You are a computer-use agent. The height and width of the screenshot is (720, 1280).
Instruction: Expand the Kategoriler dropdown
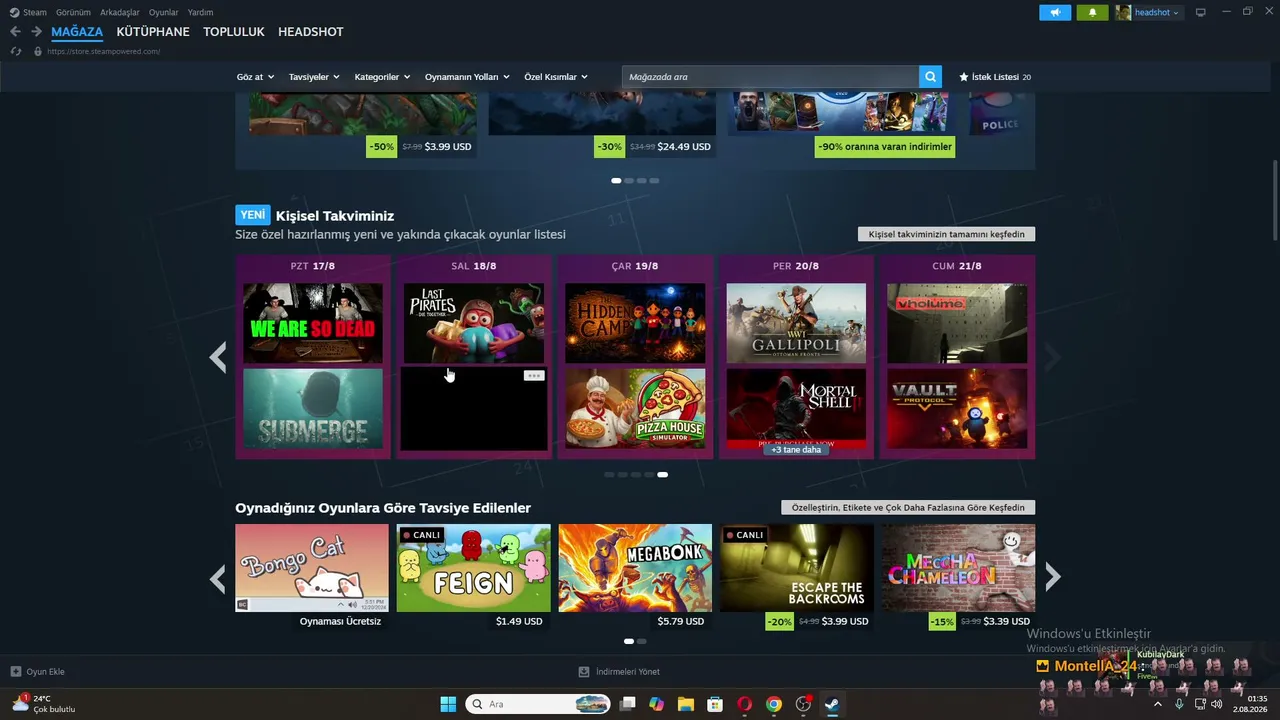pos(383,77)
